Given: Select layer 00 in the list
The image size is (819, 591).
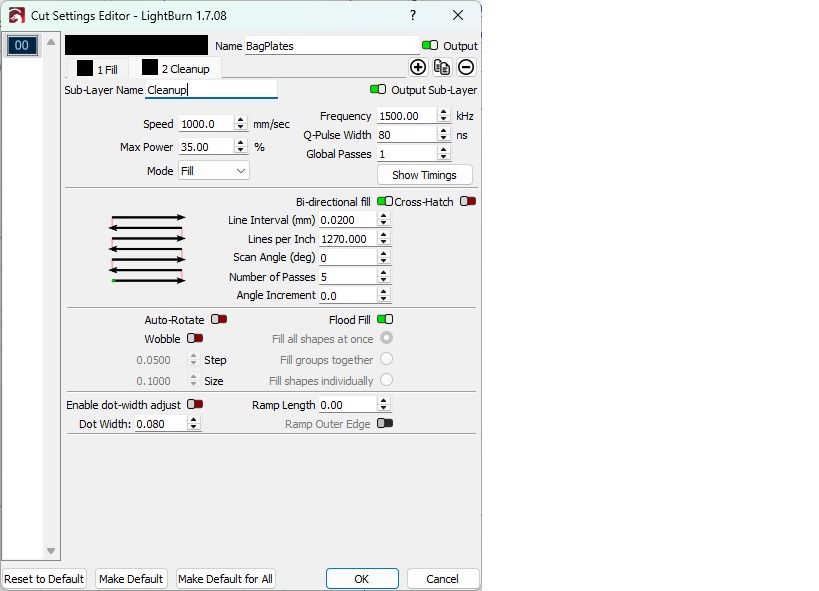Looking at the screenshot, I should coord(21,45).
